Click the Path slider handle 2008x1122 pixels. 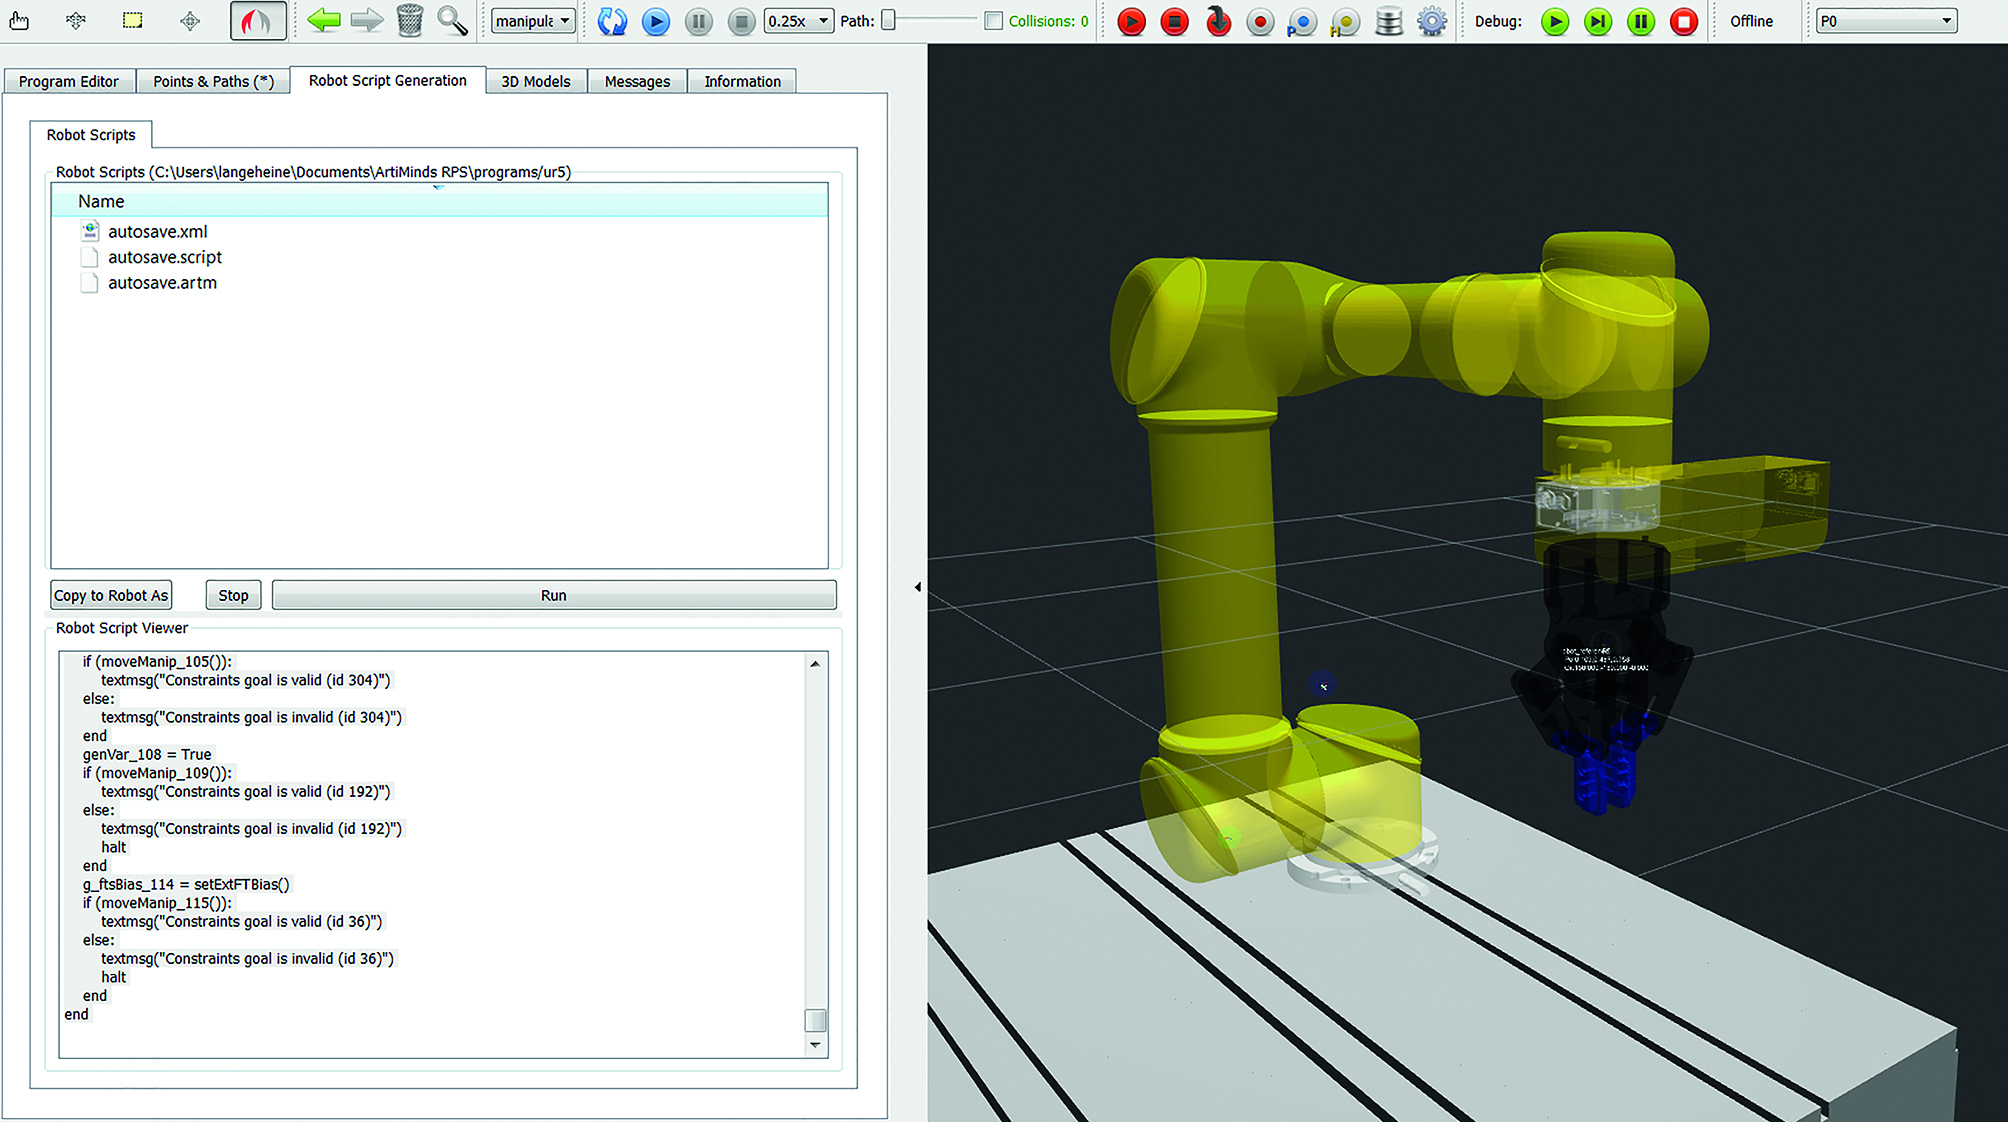tap(887, 21)
